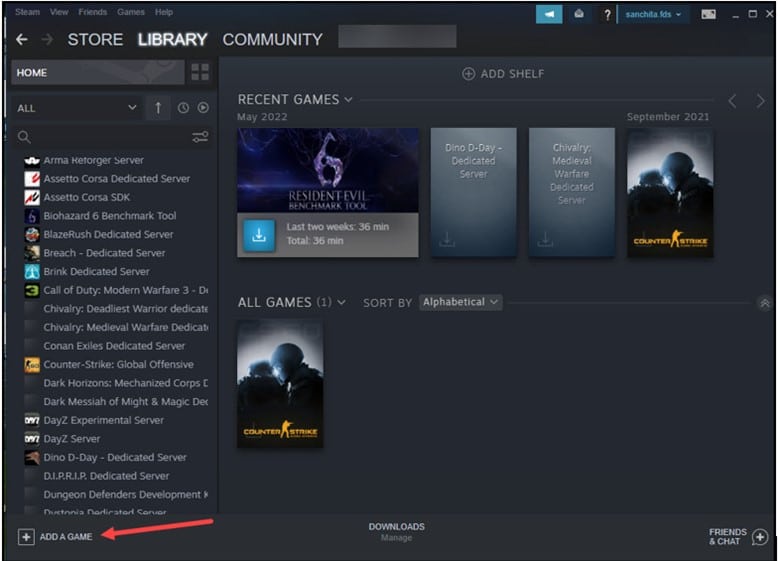
Task: Click the HOME button in sidebar
Action: [x=98, y=73]
